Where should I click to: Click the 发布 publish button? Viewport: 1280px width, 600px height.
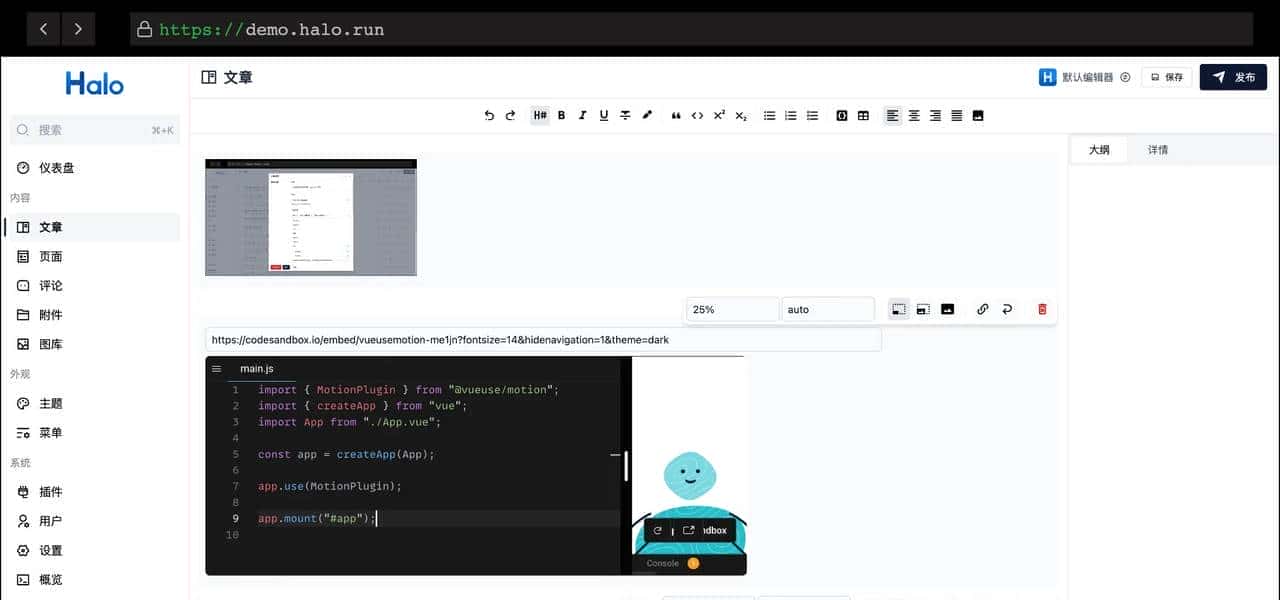coord(1233,77)
